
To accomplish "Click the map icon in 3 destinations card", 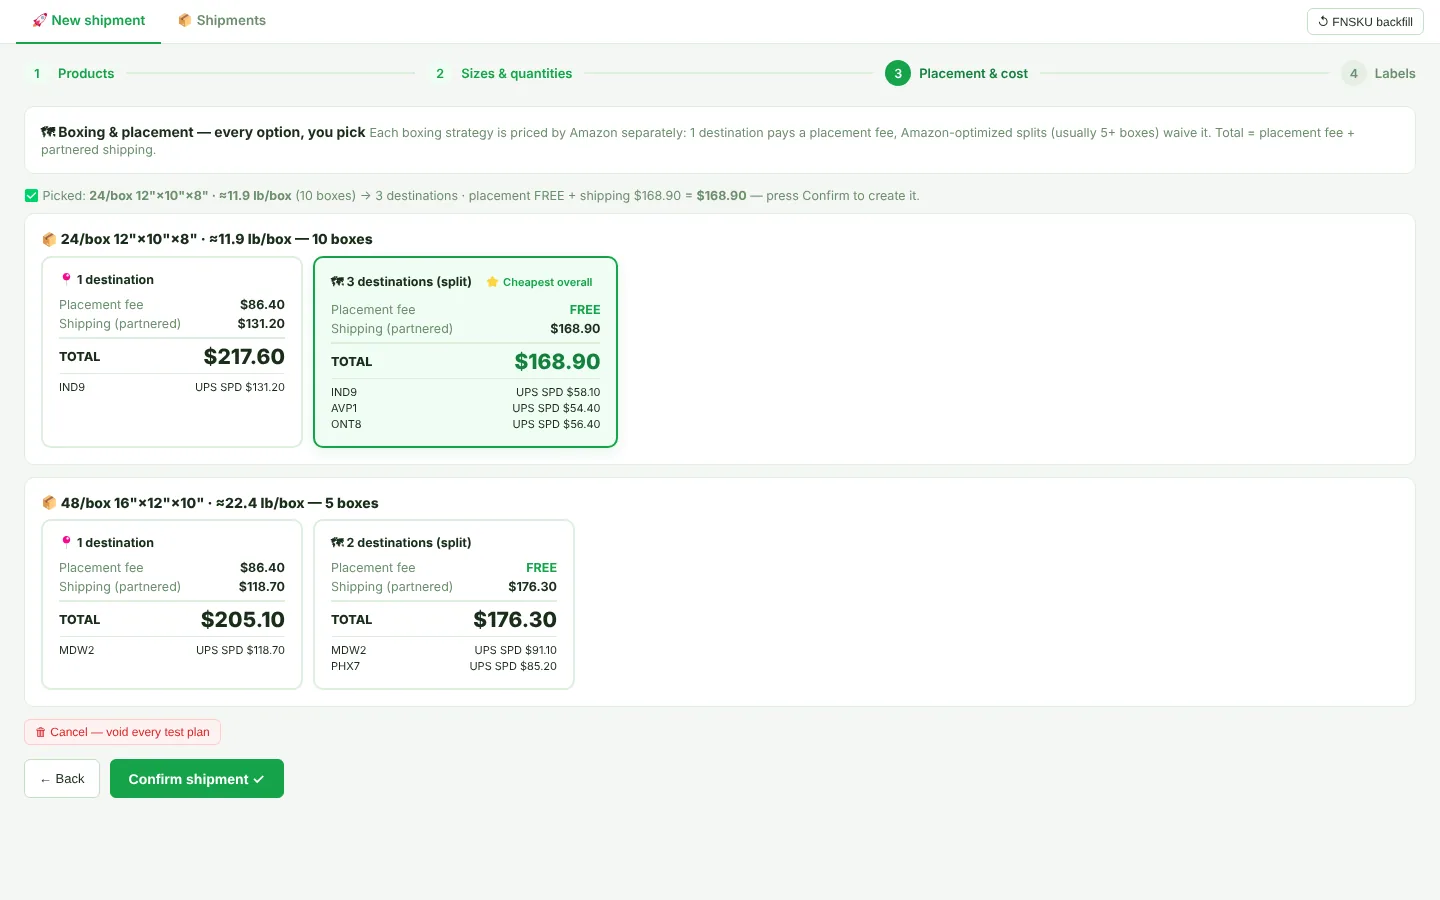I will 338,281.
